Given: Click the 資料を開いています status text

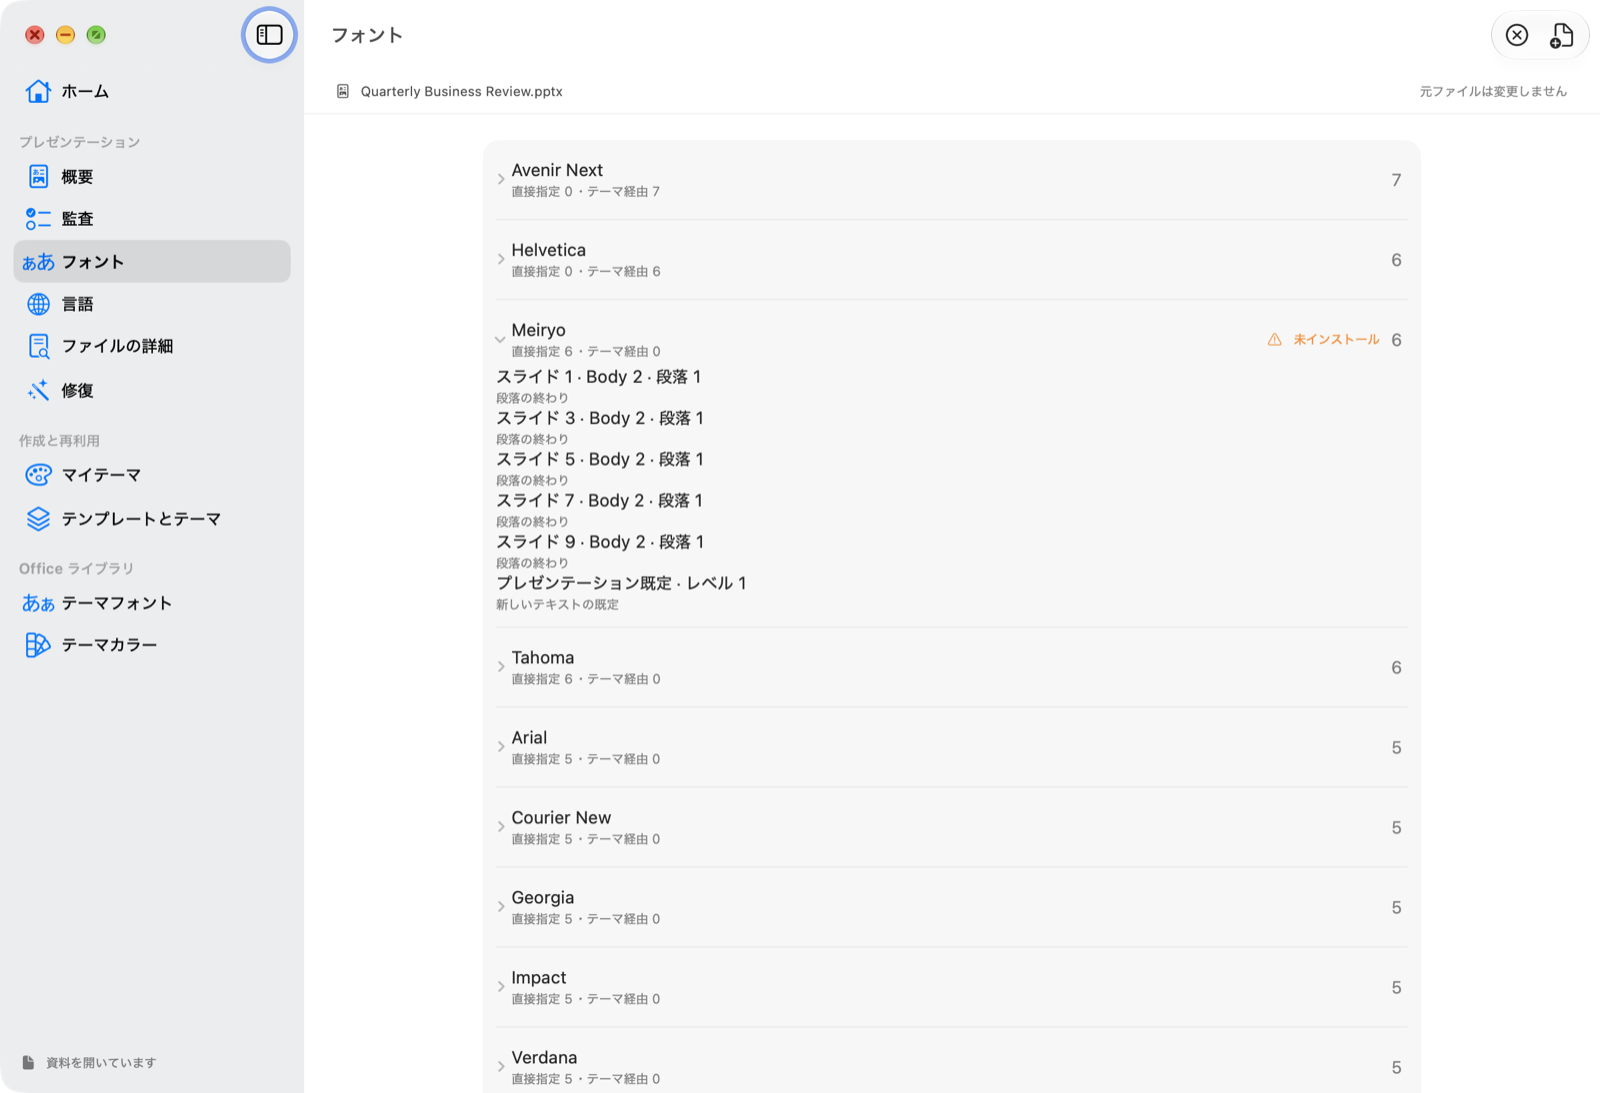Looking at the screenshot, I should tap(101, 1063).
